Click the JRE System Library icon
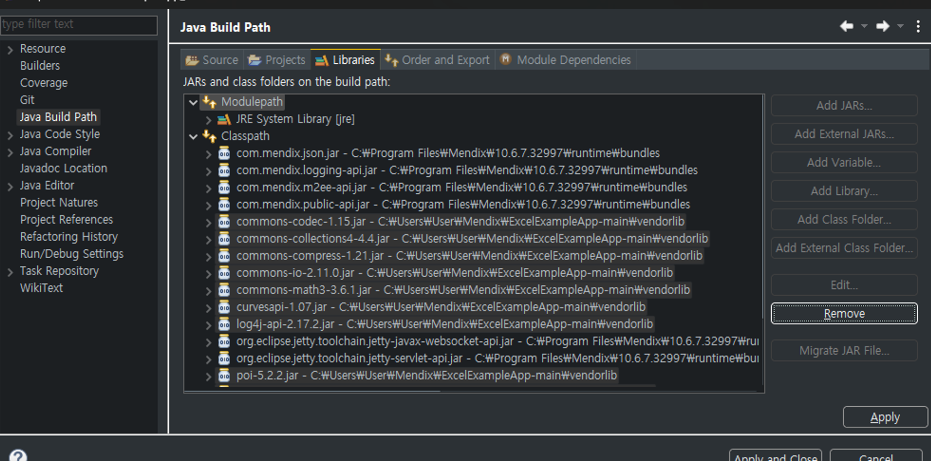Image resolution: width=931 pixels, height=461 pixels. coord(224,119)
